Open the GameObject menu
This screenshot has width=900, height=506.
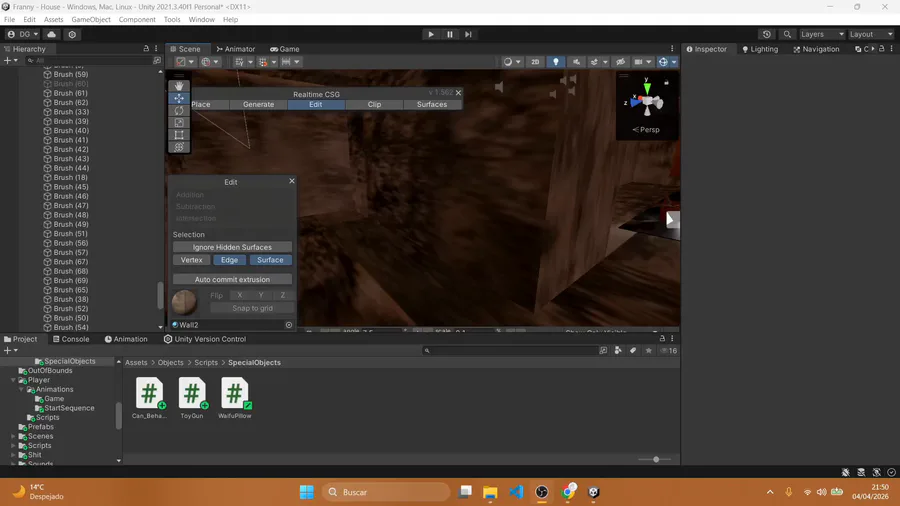[91, 20]
